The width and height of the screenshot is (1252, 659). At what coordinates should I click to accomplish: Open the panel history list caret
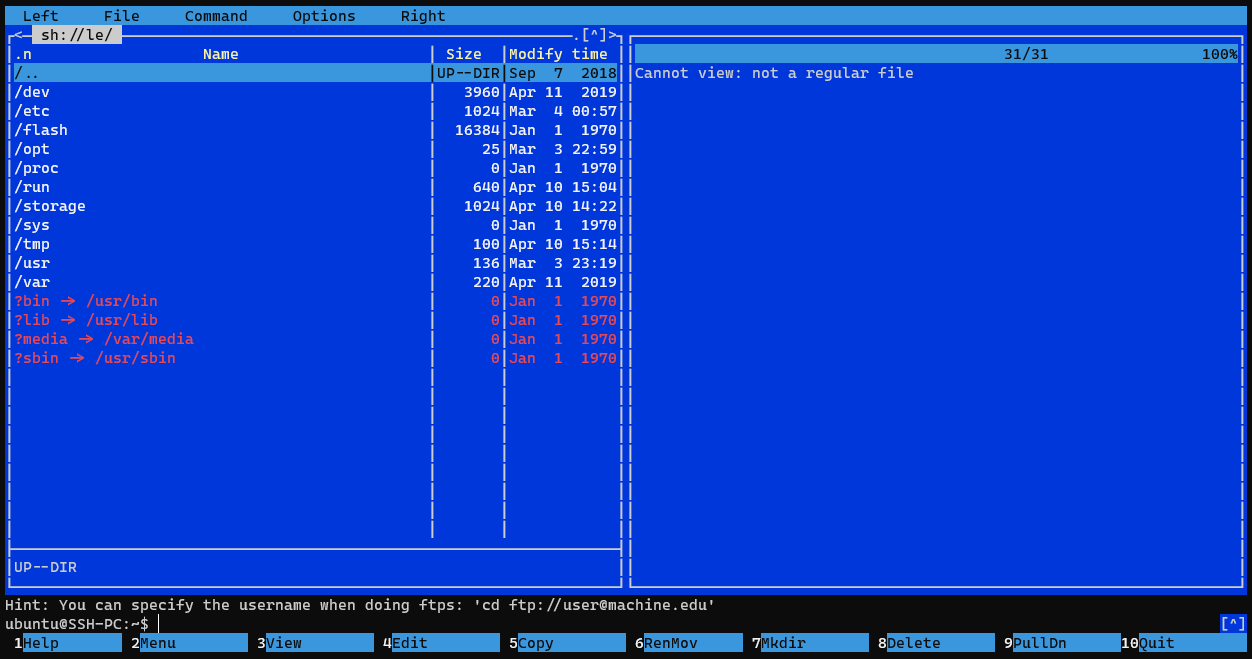(x=595, y=35)
